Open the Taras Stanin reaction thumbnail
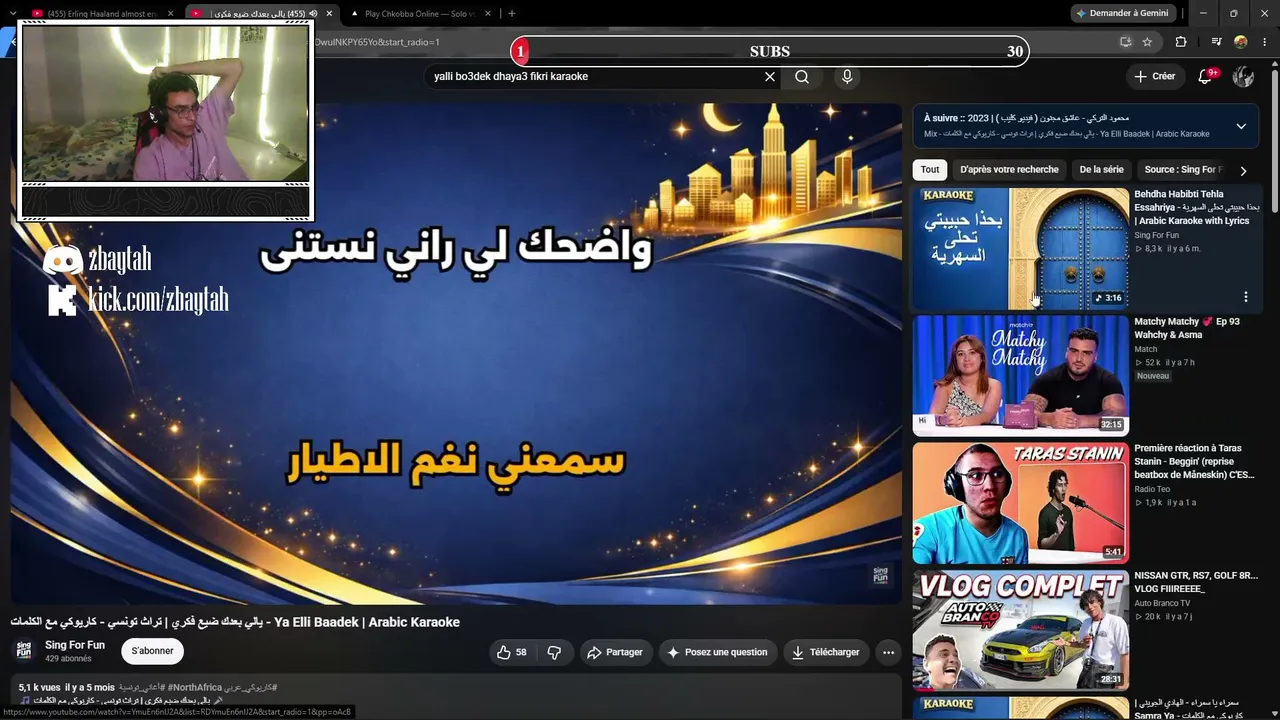The width and height of the screenshot is (1280, 720). (x=1021, y=503)
